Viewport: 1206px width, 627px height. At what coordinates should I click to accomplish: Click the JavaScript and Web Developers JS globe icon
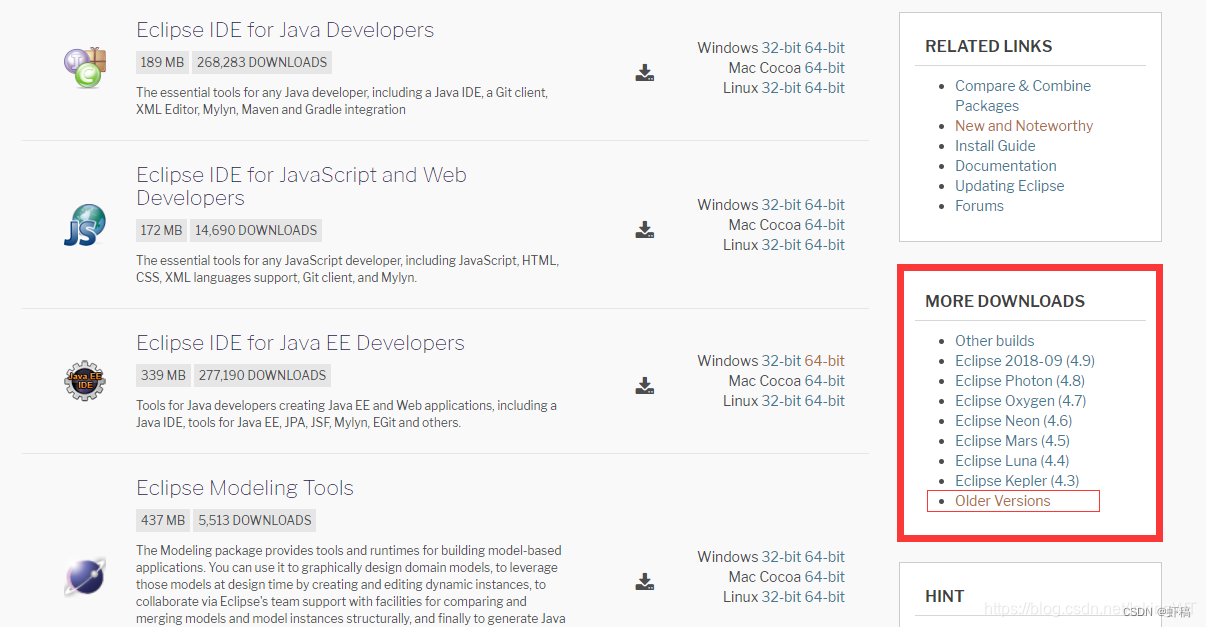point(85,225)
